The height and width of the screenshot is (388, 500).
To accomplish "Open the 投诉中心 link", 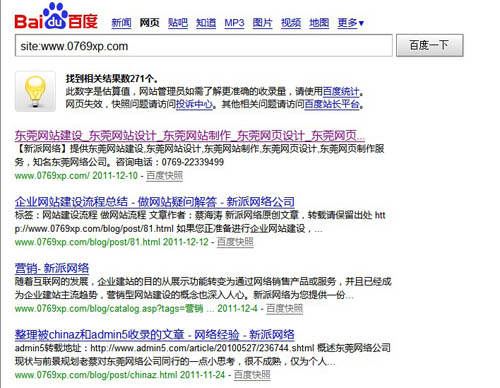I will point(194,104).
